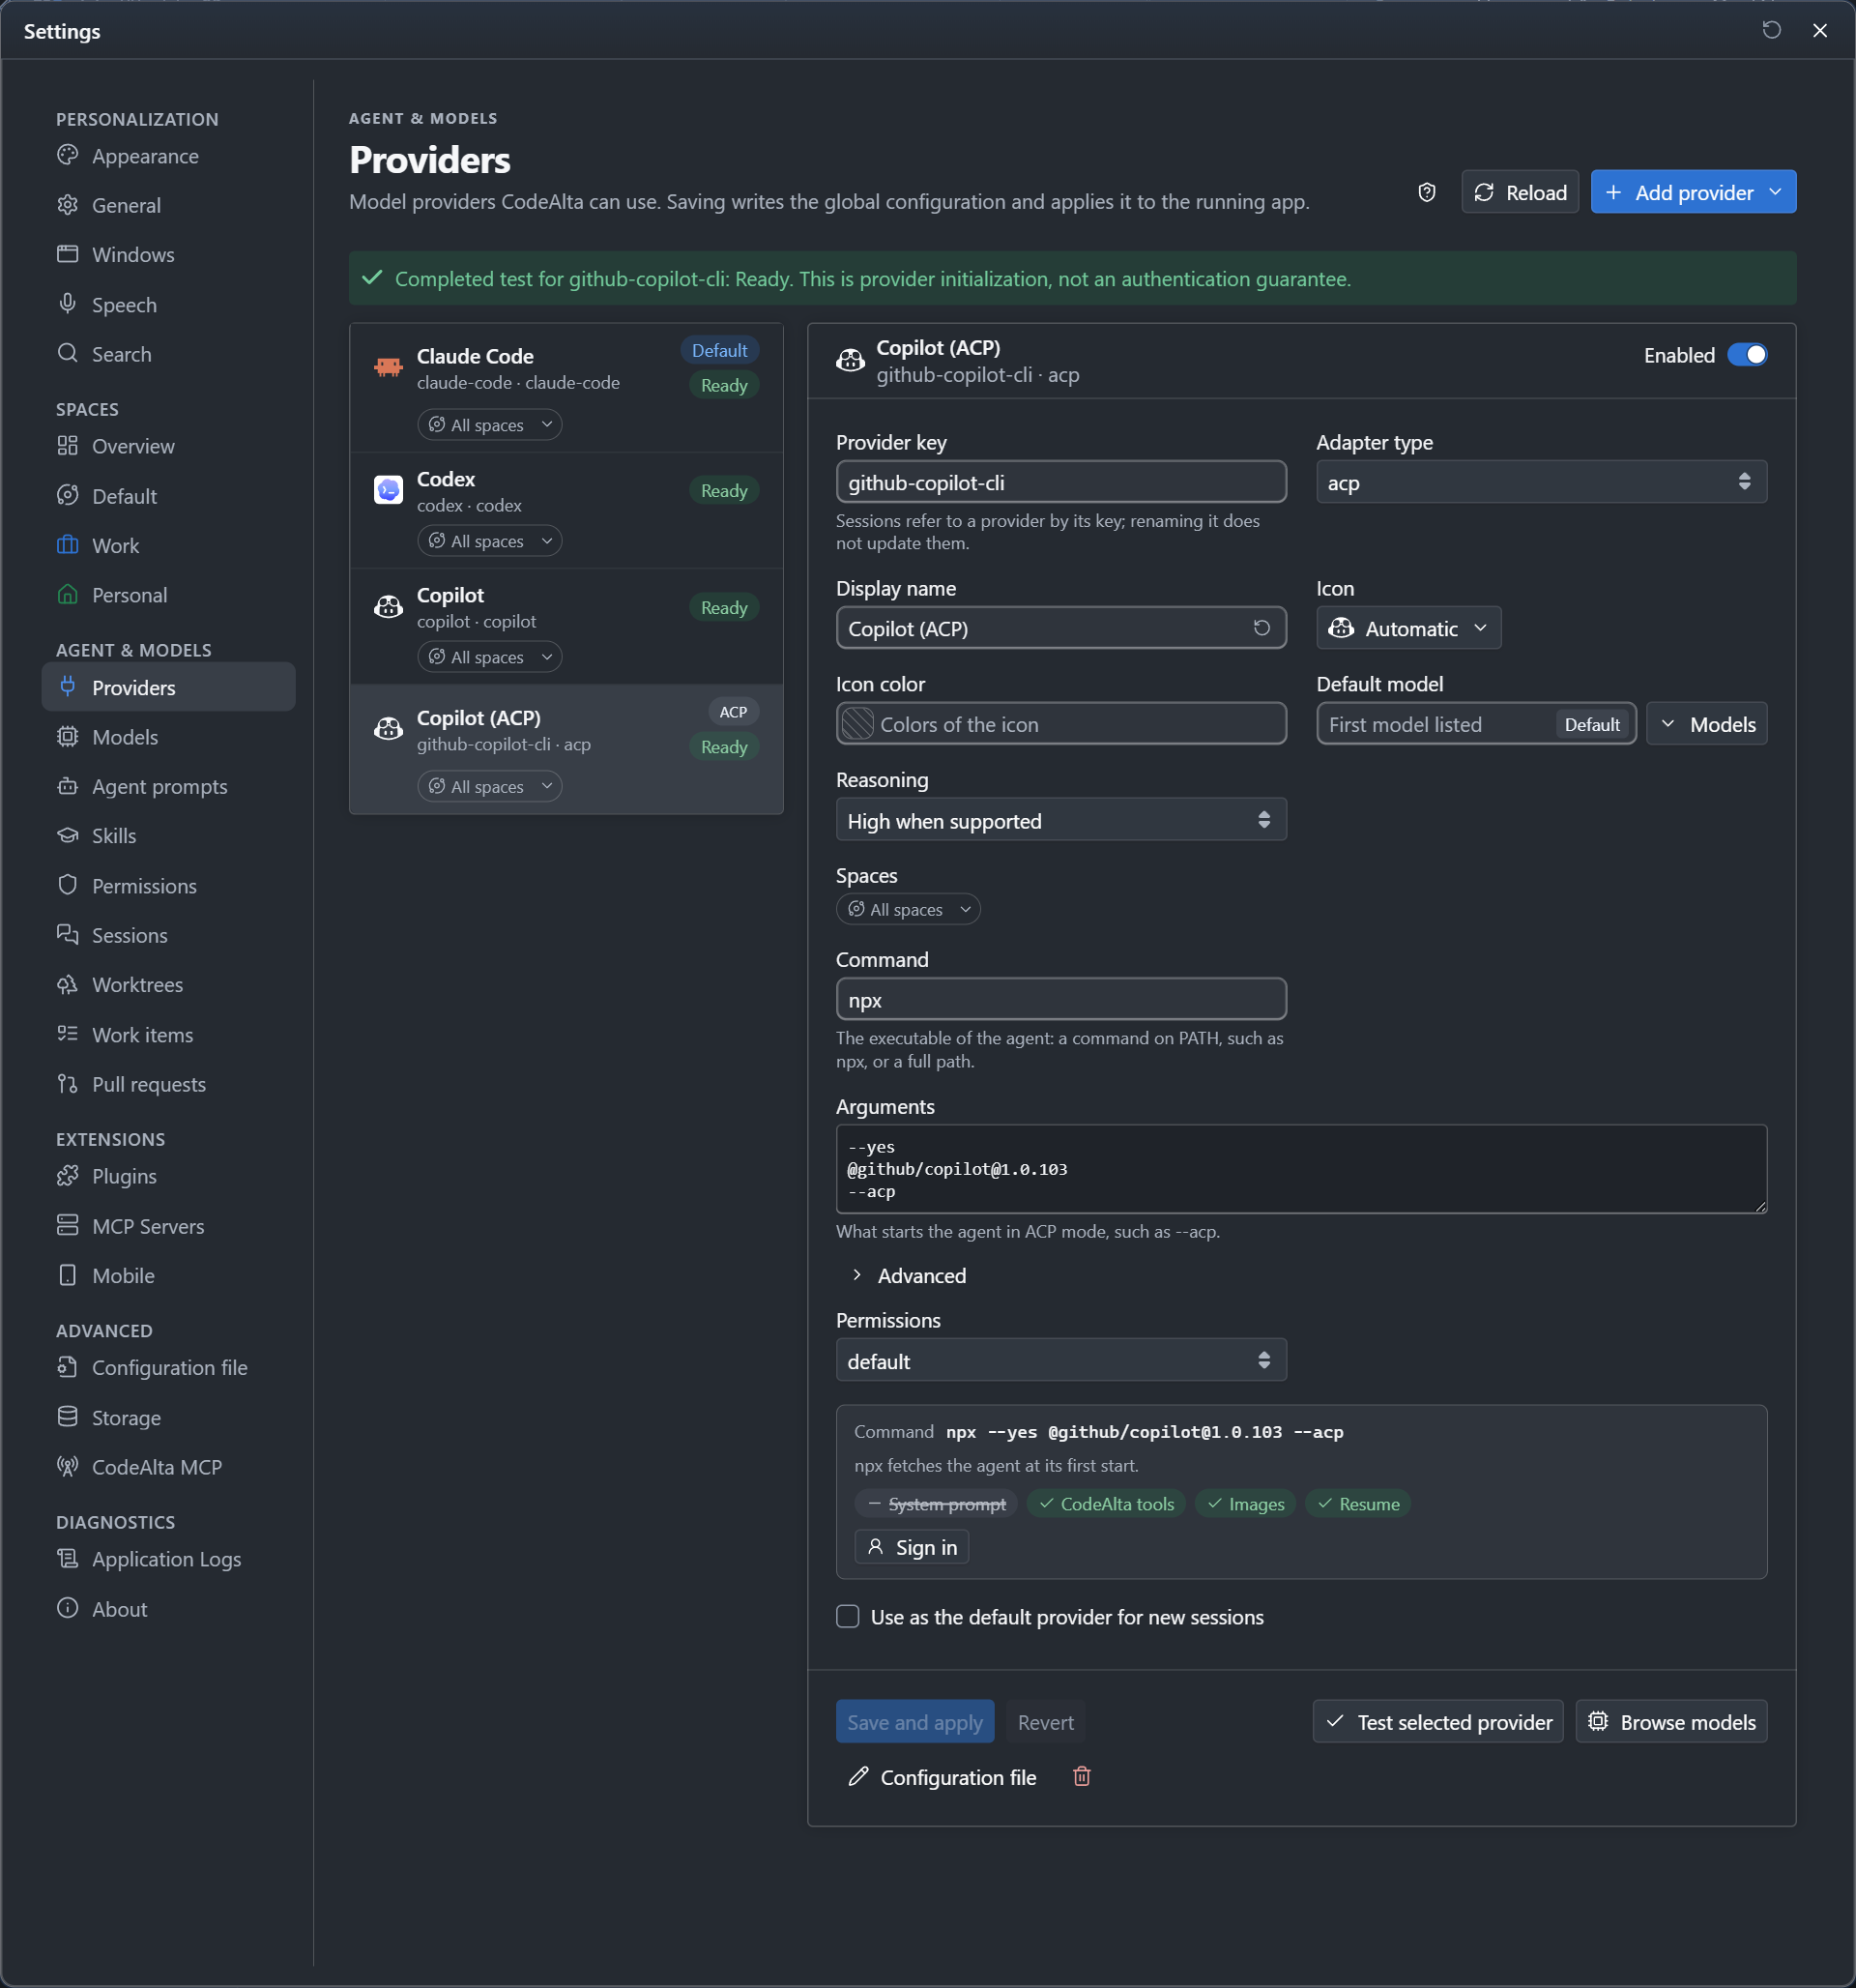Reset display name with the circular arrow icon
This screenshot has height=1988, width=1856.
click(x=1262, y=628)
